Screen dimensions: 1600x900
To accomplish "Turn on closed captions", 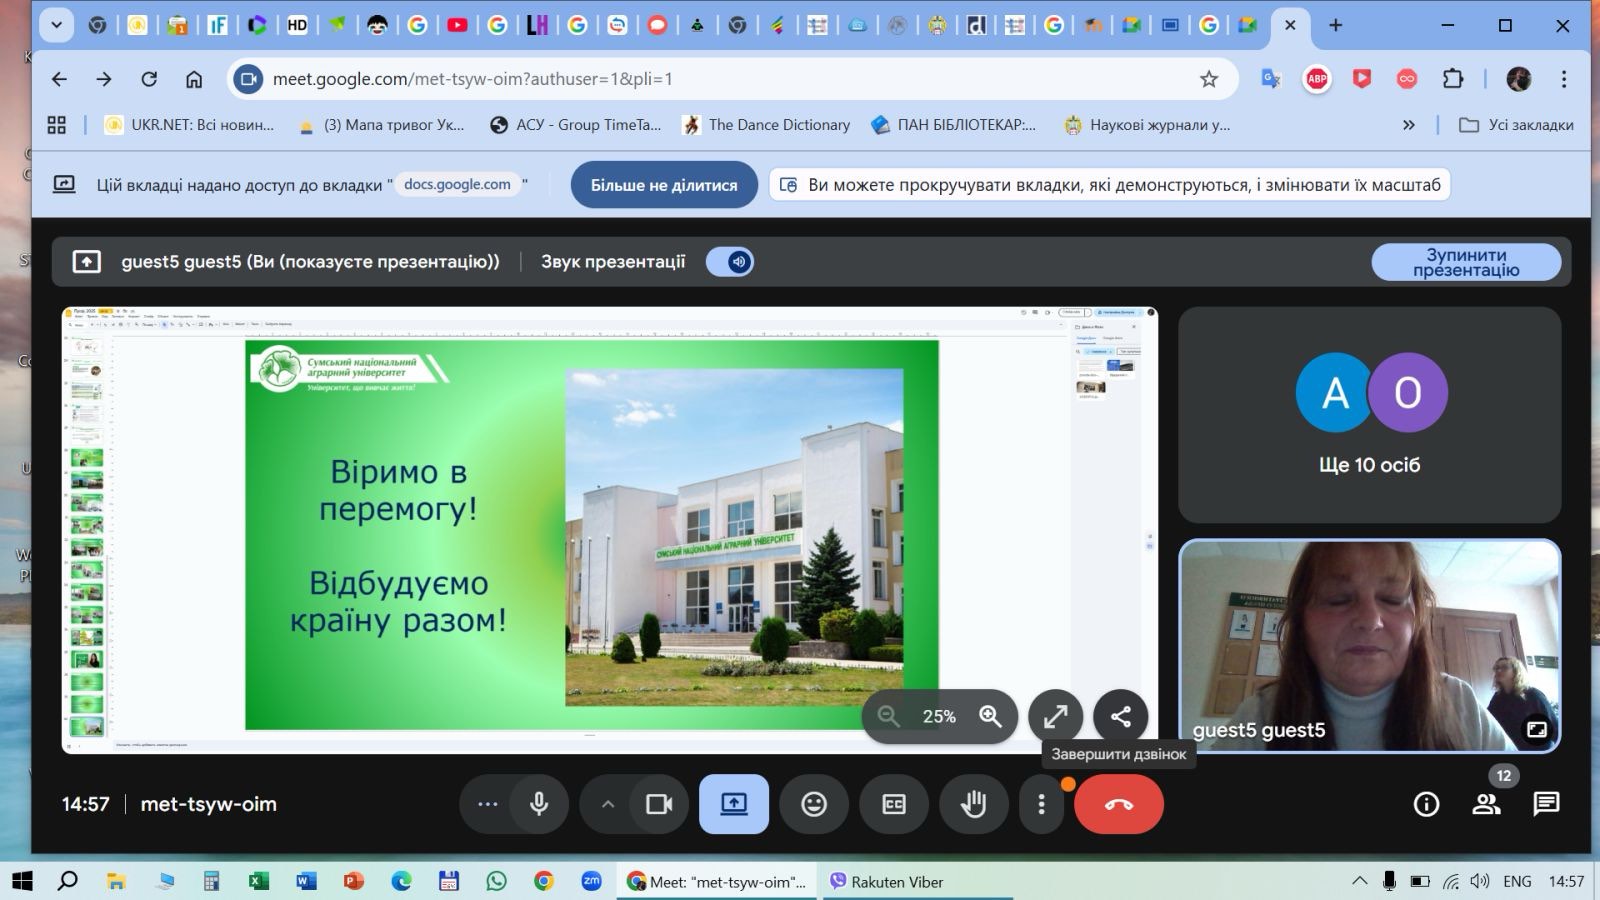I will tap(893, 804).
